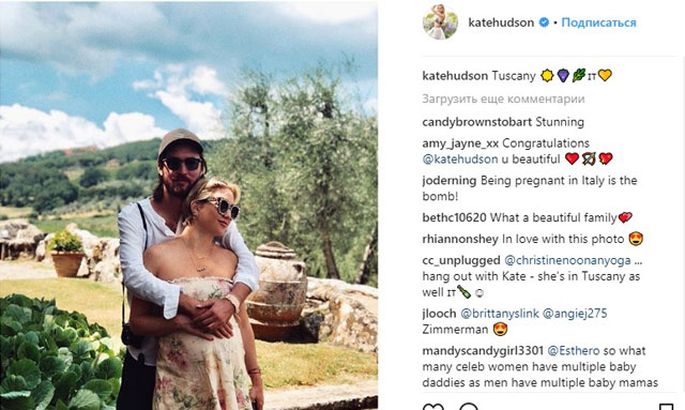Click the @katehudson mention in comment
This screenshot has width=685, height=410.
point(460,159)
